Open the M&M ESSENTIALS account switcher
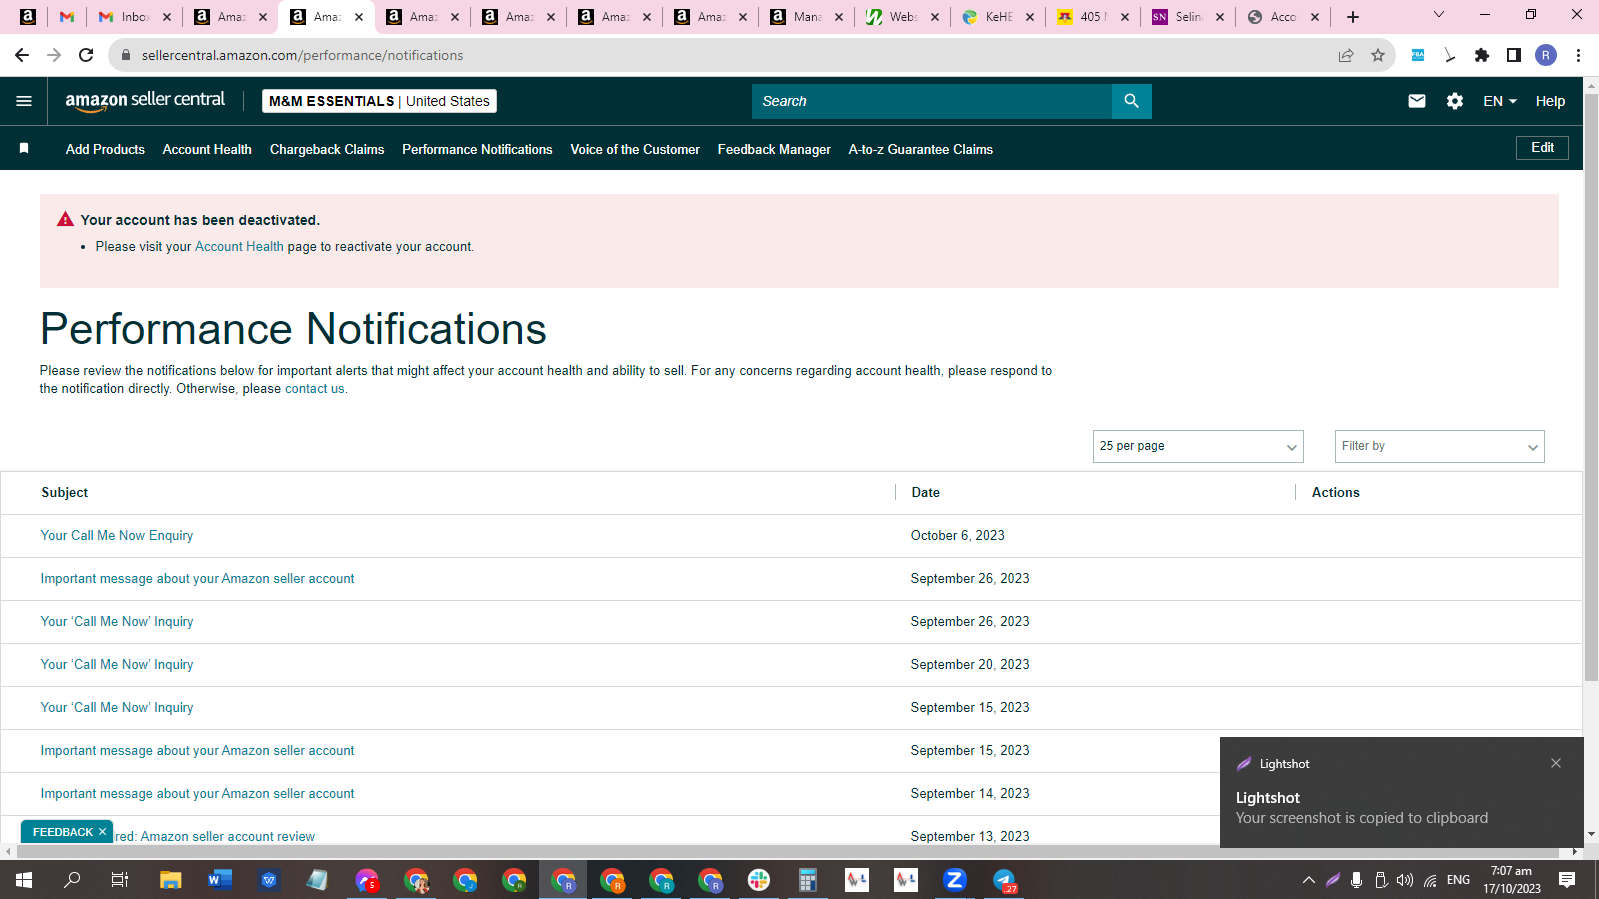The height and width of the screenshot is (899, 1599). 379,101
